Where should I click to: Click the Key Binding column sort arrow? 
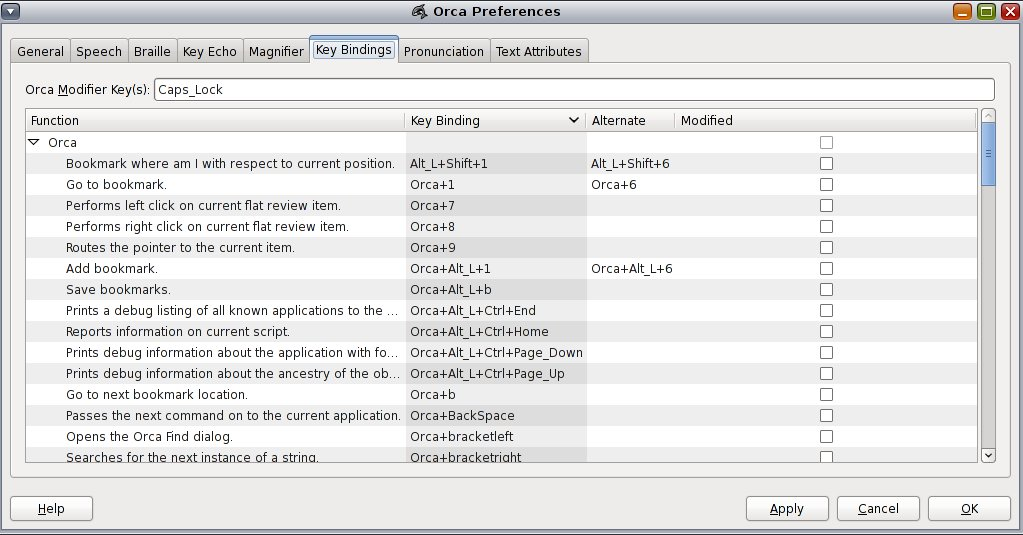tap(574, 121)
